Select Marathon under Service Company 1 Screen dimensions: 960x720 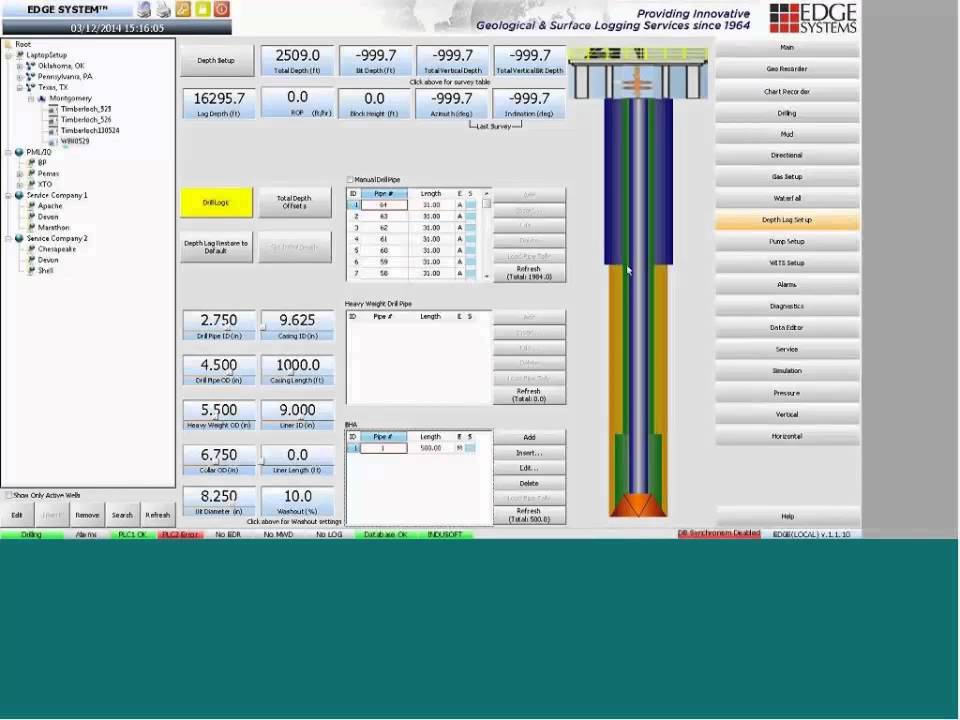pyautogui.click(x=54, y=228)
